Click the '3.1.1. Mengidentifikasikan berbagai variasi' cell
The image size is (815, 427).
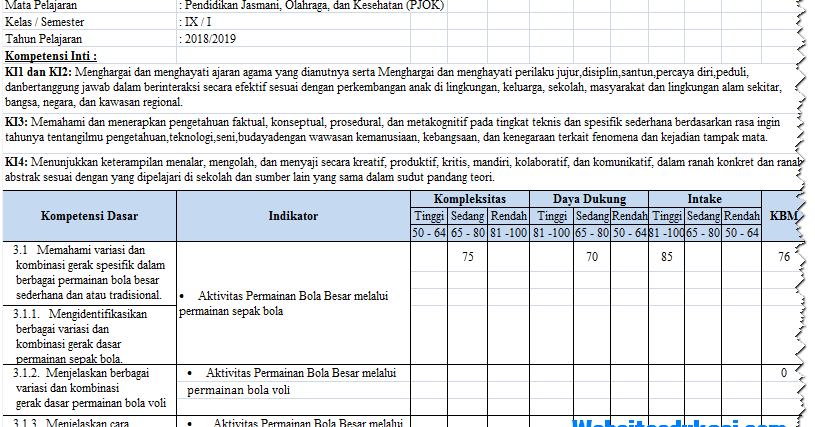(89, 335)
